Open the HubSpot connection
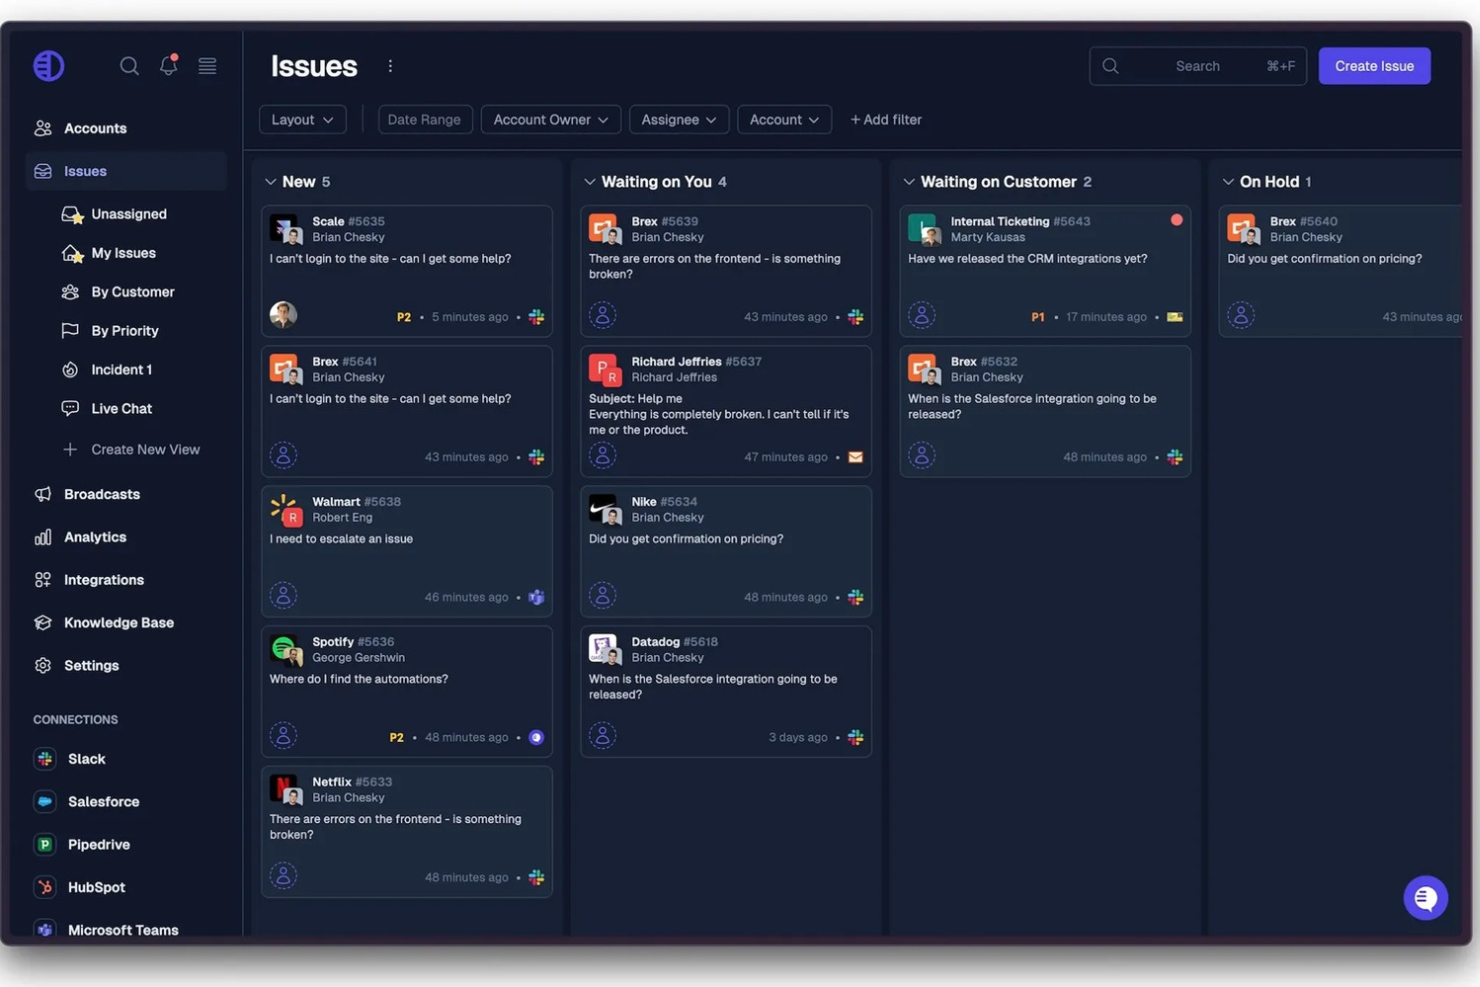Screen dimensions: 1480x987 point(95,887)
